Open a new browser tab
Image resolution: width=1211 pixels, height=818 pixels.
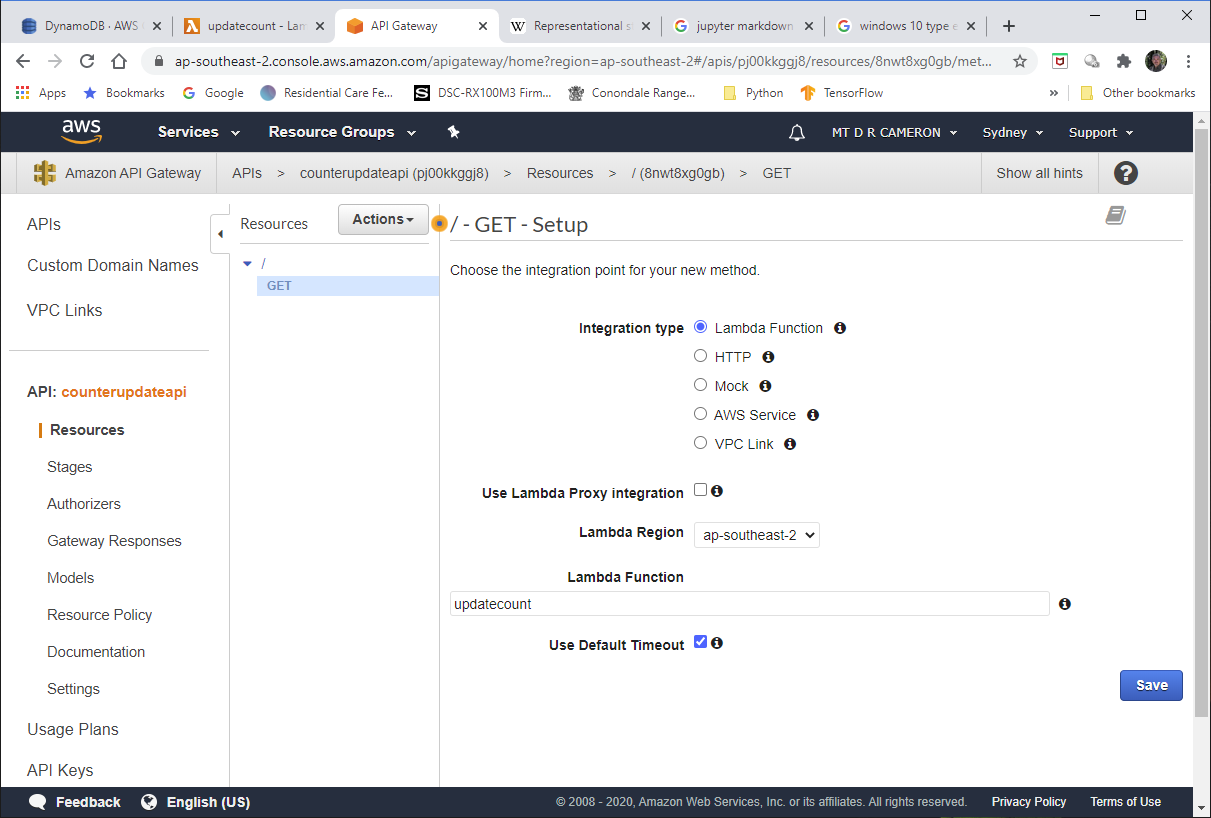[1009, 26]
